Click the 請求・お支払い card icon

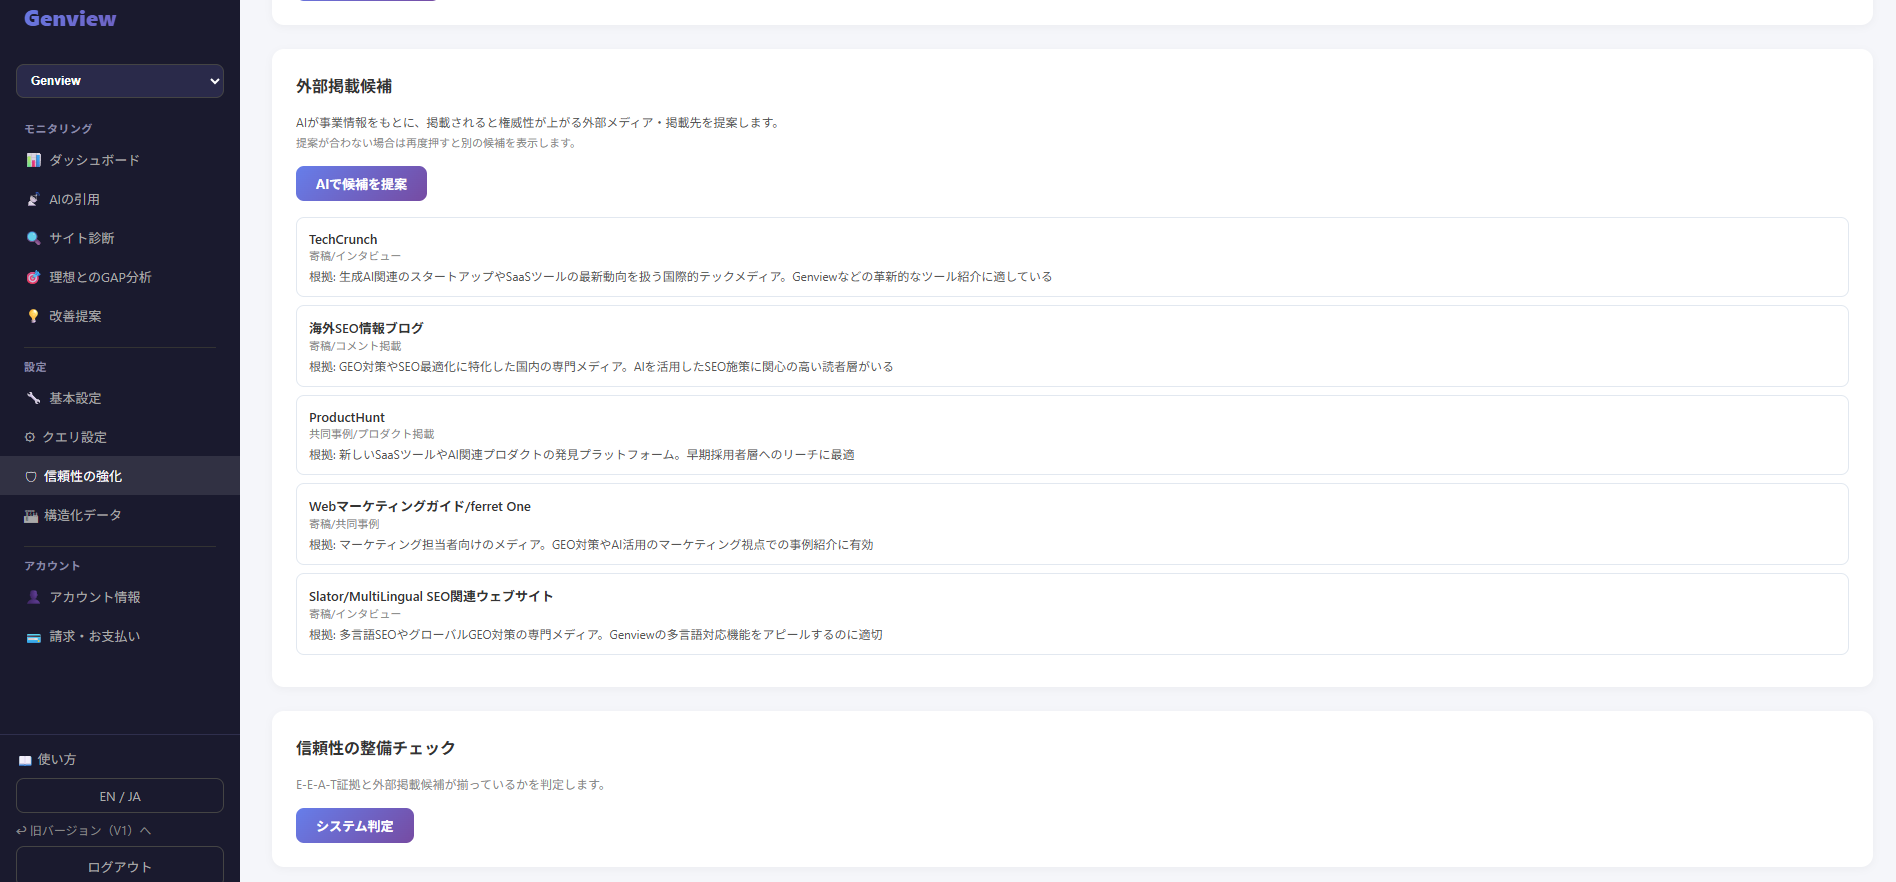[34, 637]
